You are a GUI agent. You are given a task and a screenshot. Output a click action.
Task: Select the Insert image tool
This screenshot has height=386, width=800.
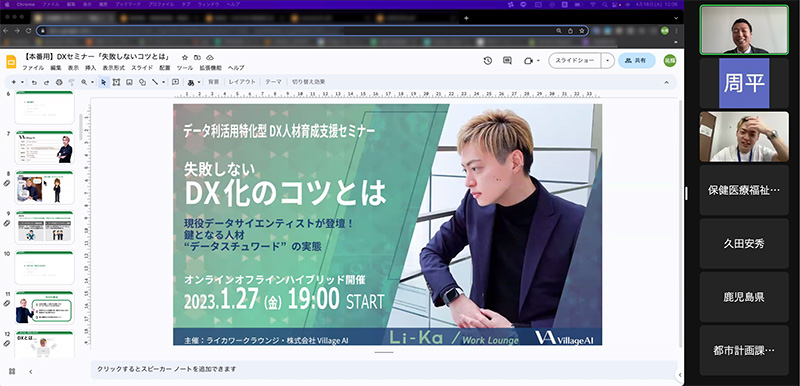(129, 82)
